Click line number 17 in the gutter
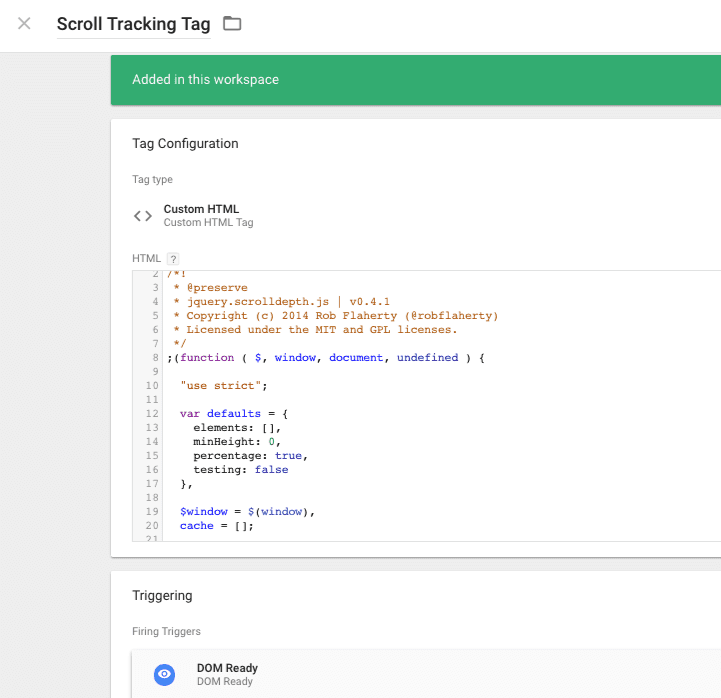 152,484
